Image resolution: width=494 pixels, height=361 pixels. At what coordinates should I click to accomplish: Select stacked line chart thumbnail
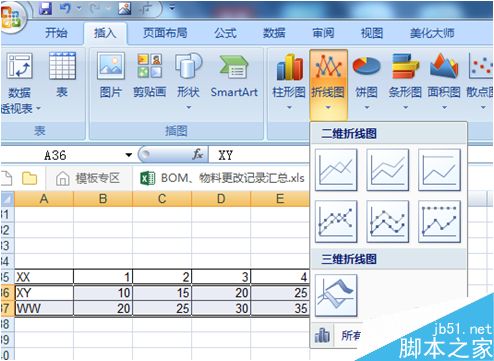pyautogui.click(x=388, y=170)
